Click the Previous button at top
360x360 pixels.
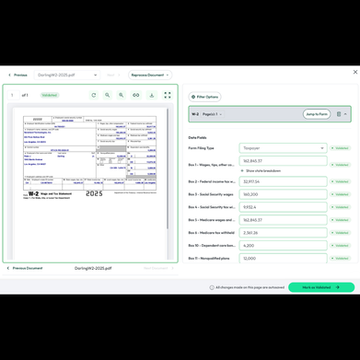coord(18,75)
